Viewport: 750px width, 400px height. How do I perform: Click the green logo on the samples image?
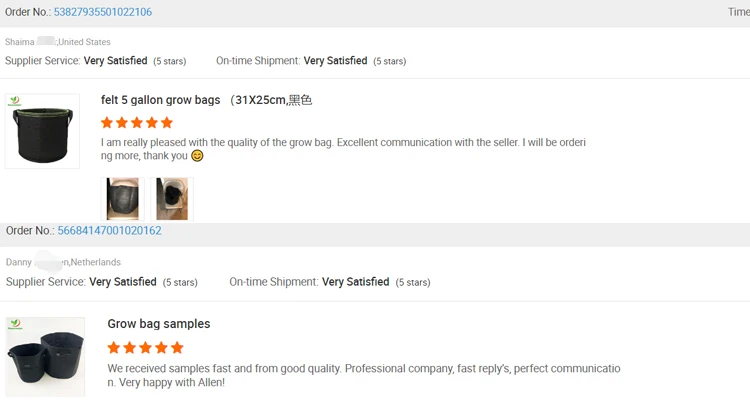pyautogui.click(x=15, y=325)
